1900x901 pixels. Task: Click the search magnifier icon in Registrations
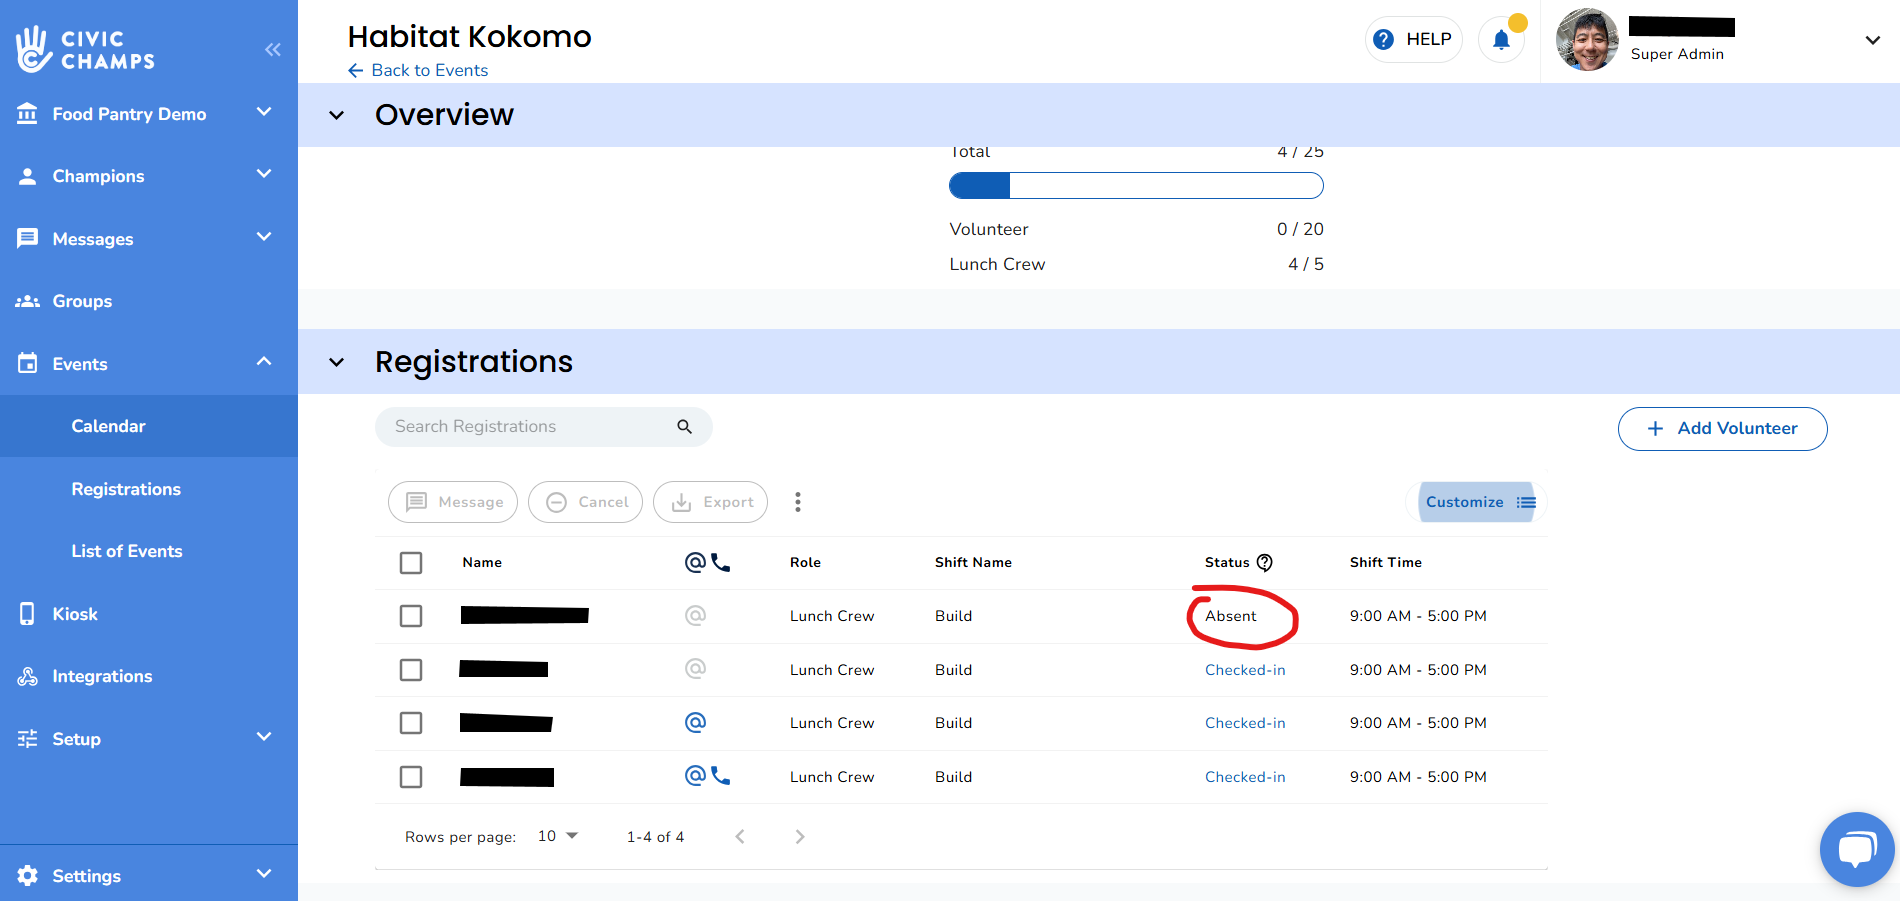685,426
